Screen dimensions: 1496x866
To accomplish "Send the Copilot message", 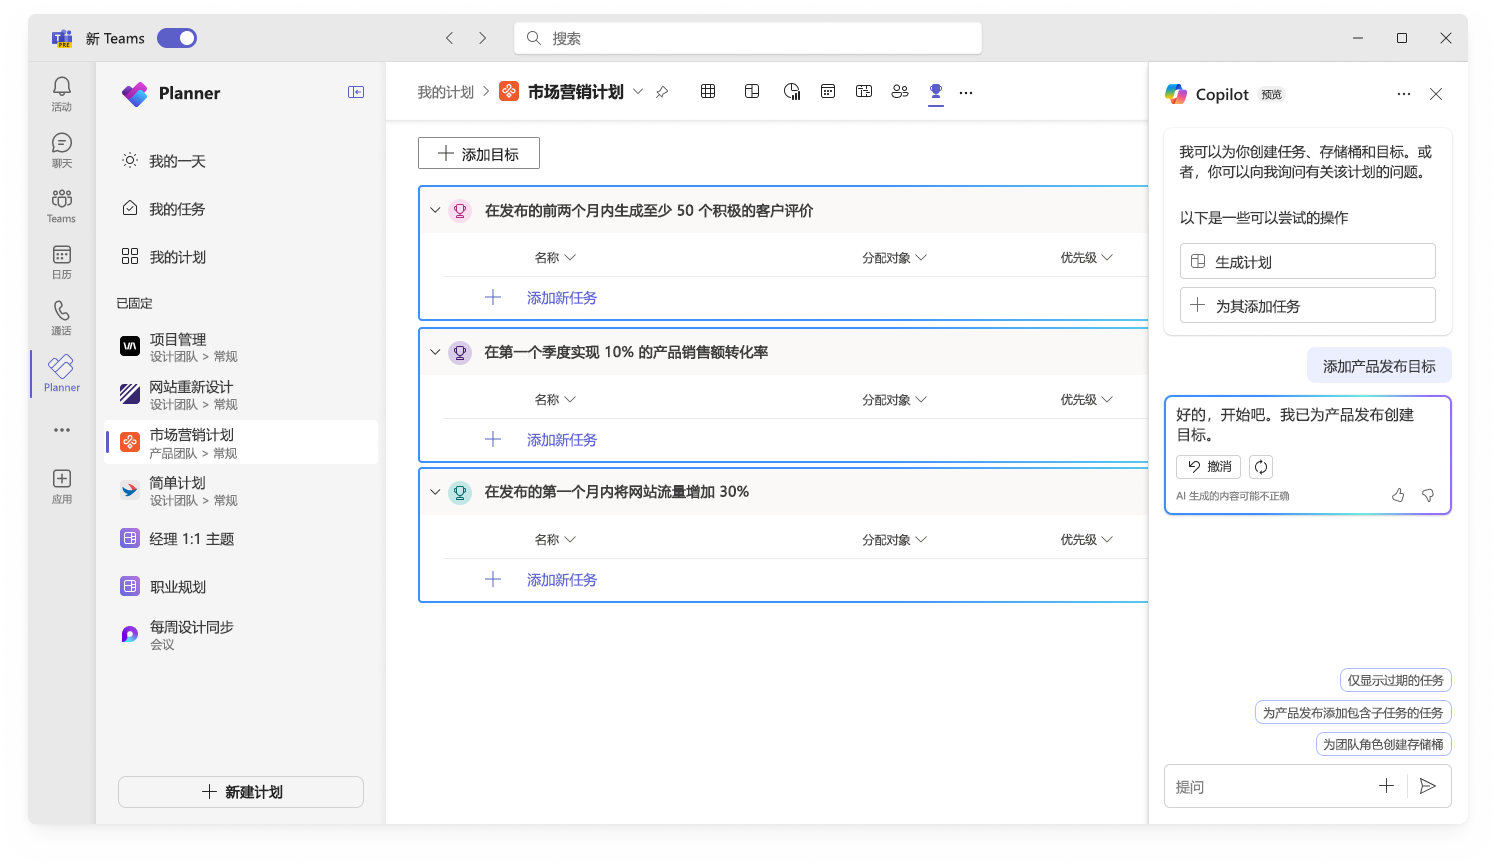I will pyautogui.click(x=1428, y=786).
